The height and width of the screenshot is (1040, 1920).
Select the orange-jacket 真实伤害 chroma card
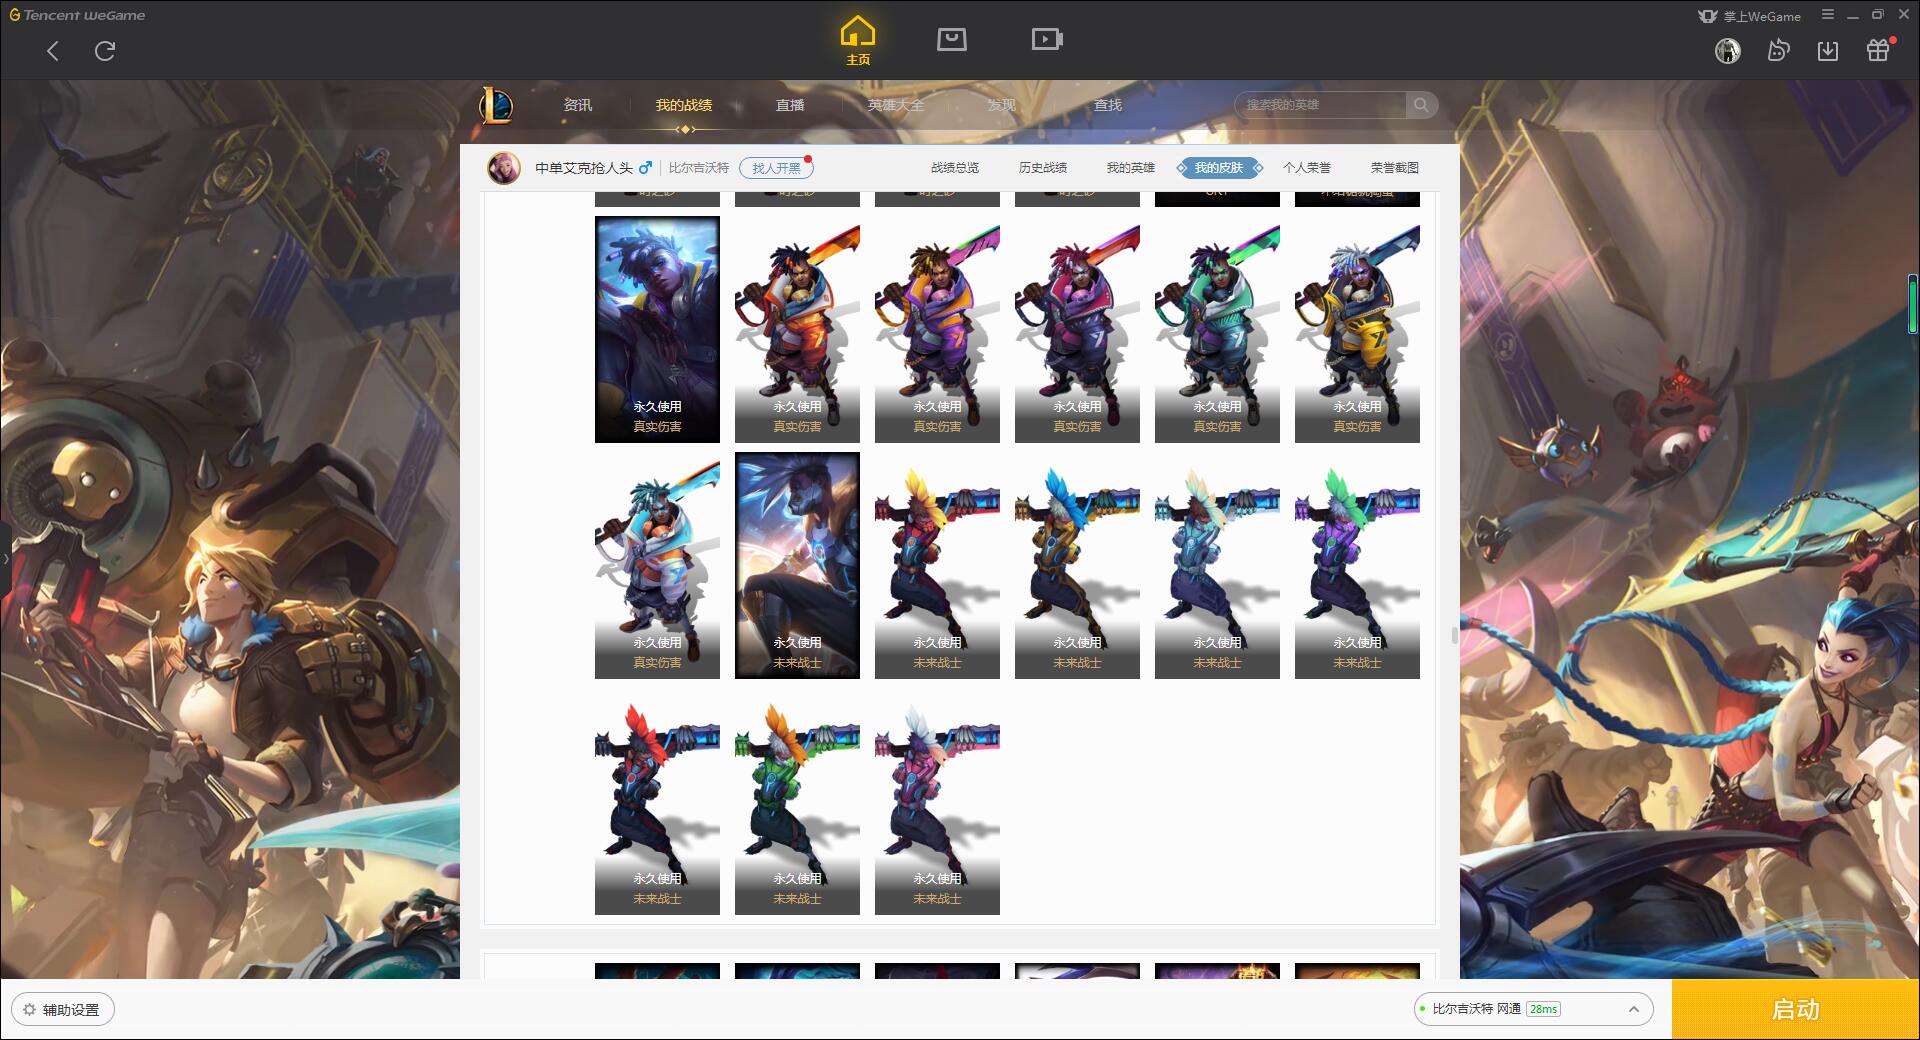coord(797,329)
